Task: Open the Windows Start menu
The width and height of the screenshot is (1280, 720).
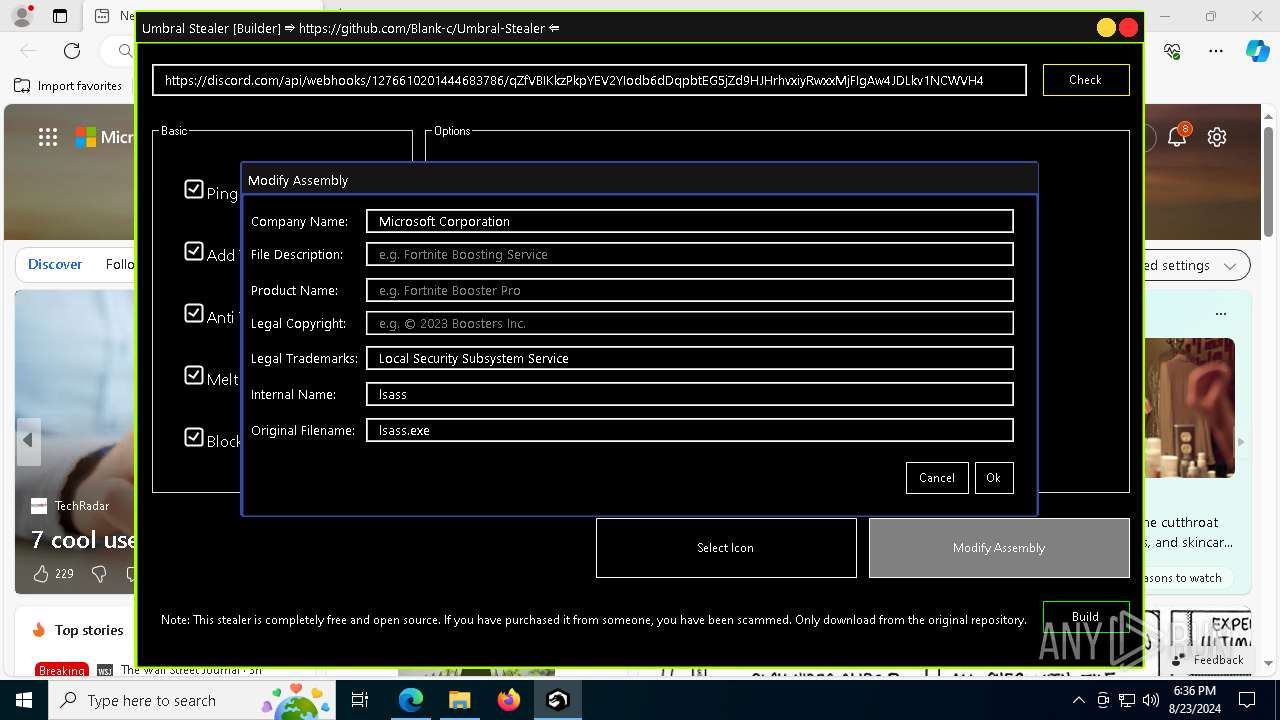Action: [x=24, y=700]
